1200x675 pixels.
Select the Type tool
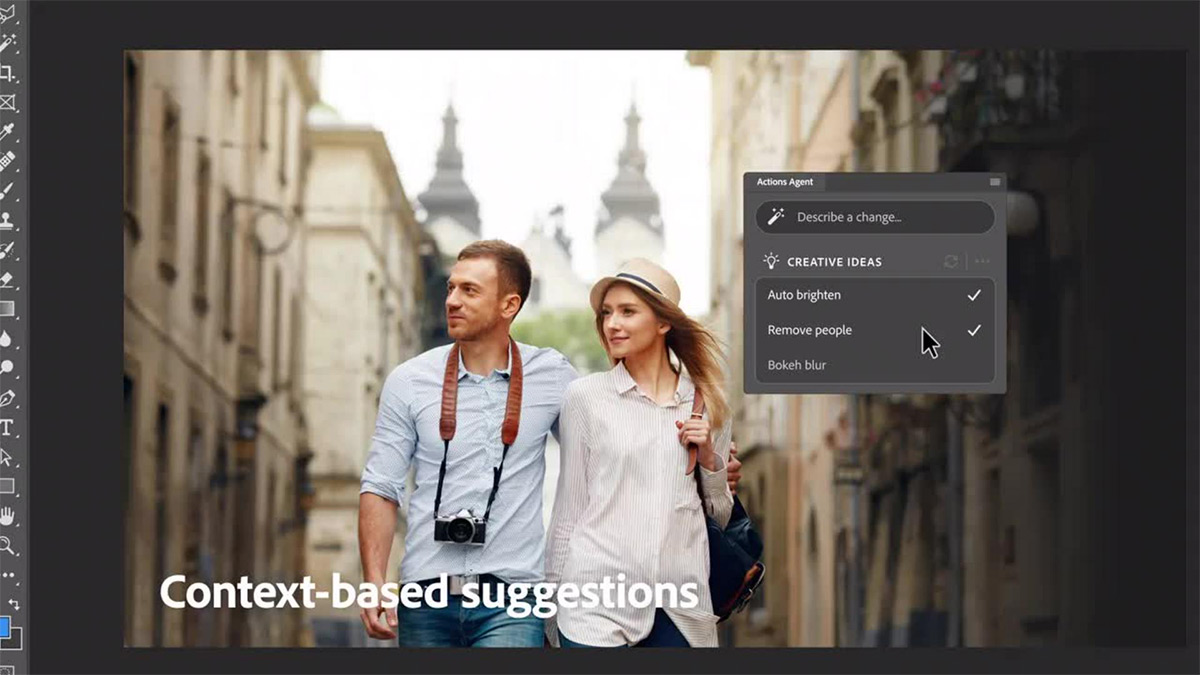8,427
